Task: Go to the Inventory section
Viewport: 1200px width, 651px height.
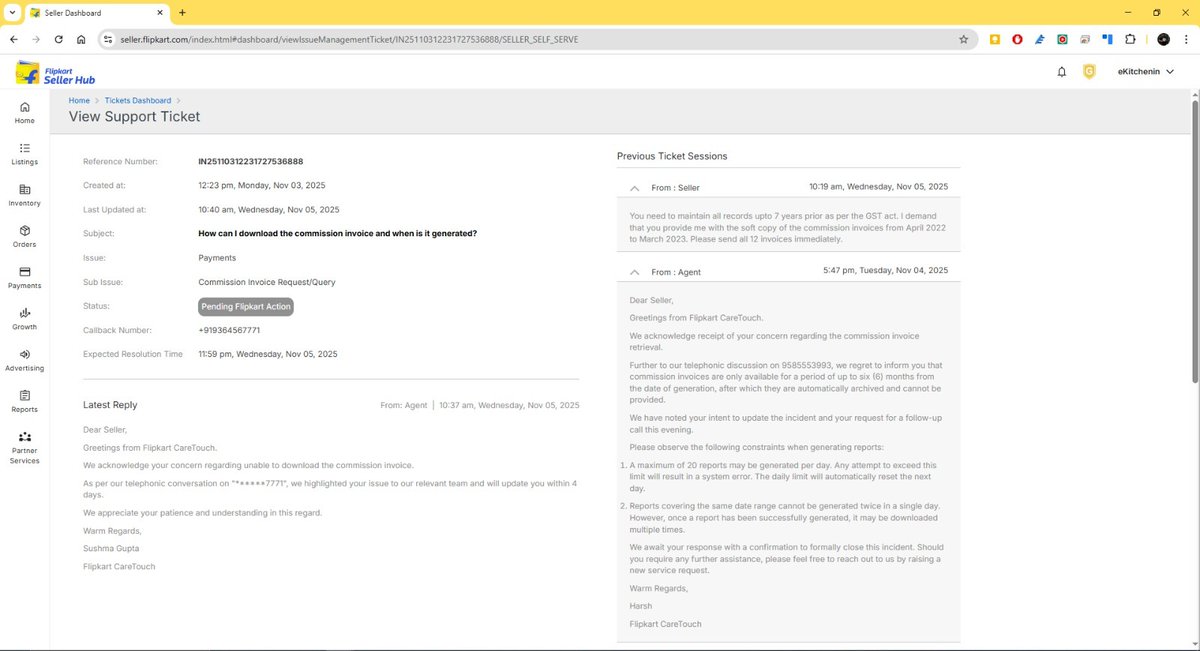Action: 24,195
